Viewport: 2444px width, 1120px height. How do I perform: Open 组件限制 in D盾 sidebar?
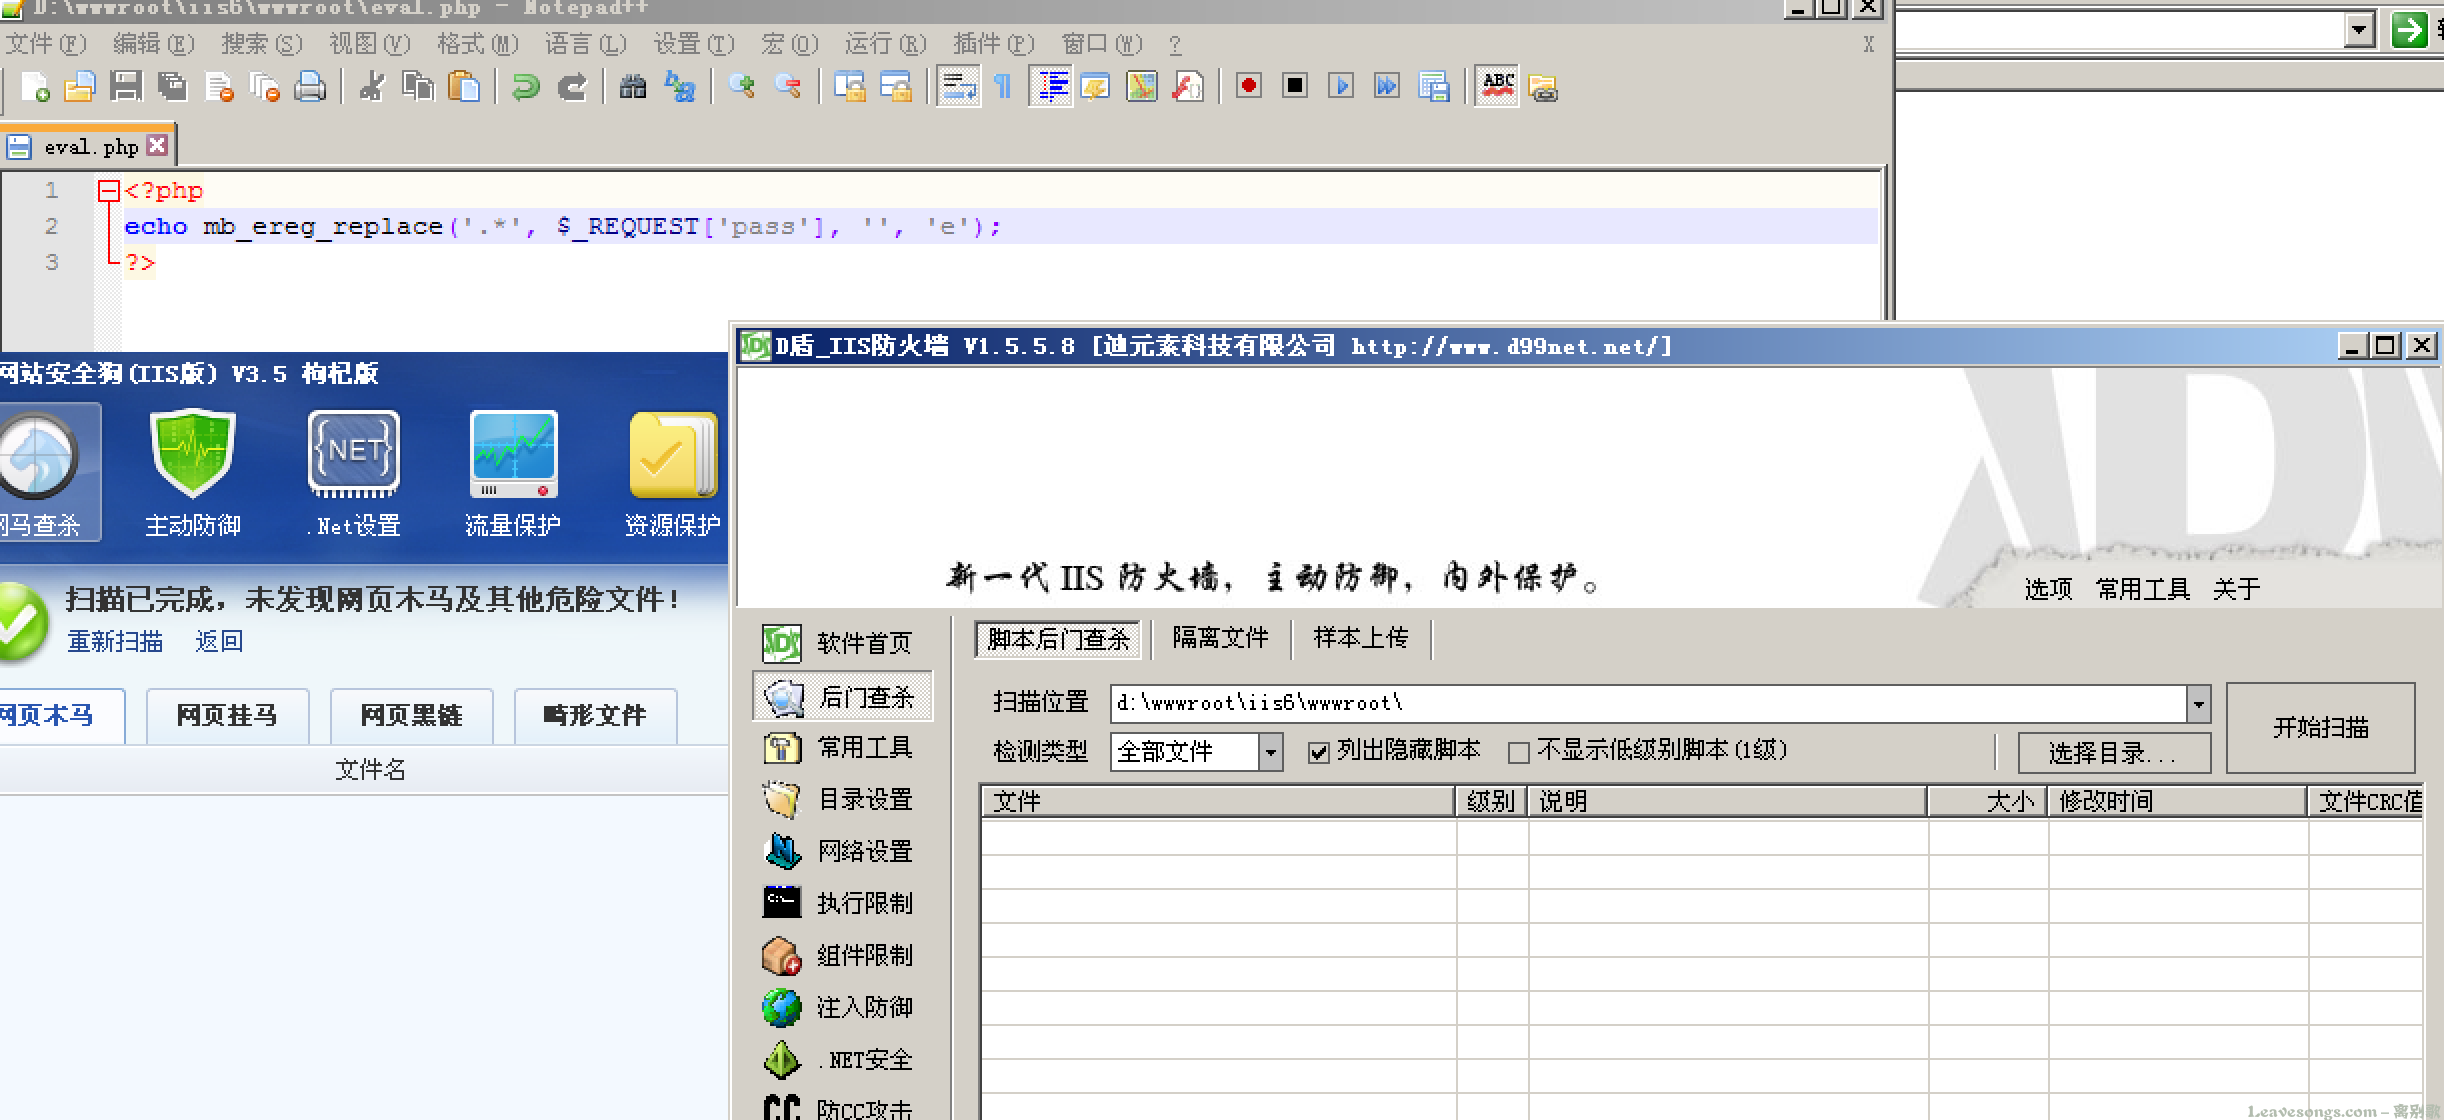click(842, 956)
